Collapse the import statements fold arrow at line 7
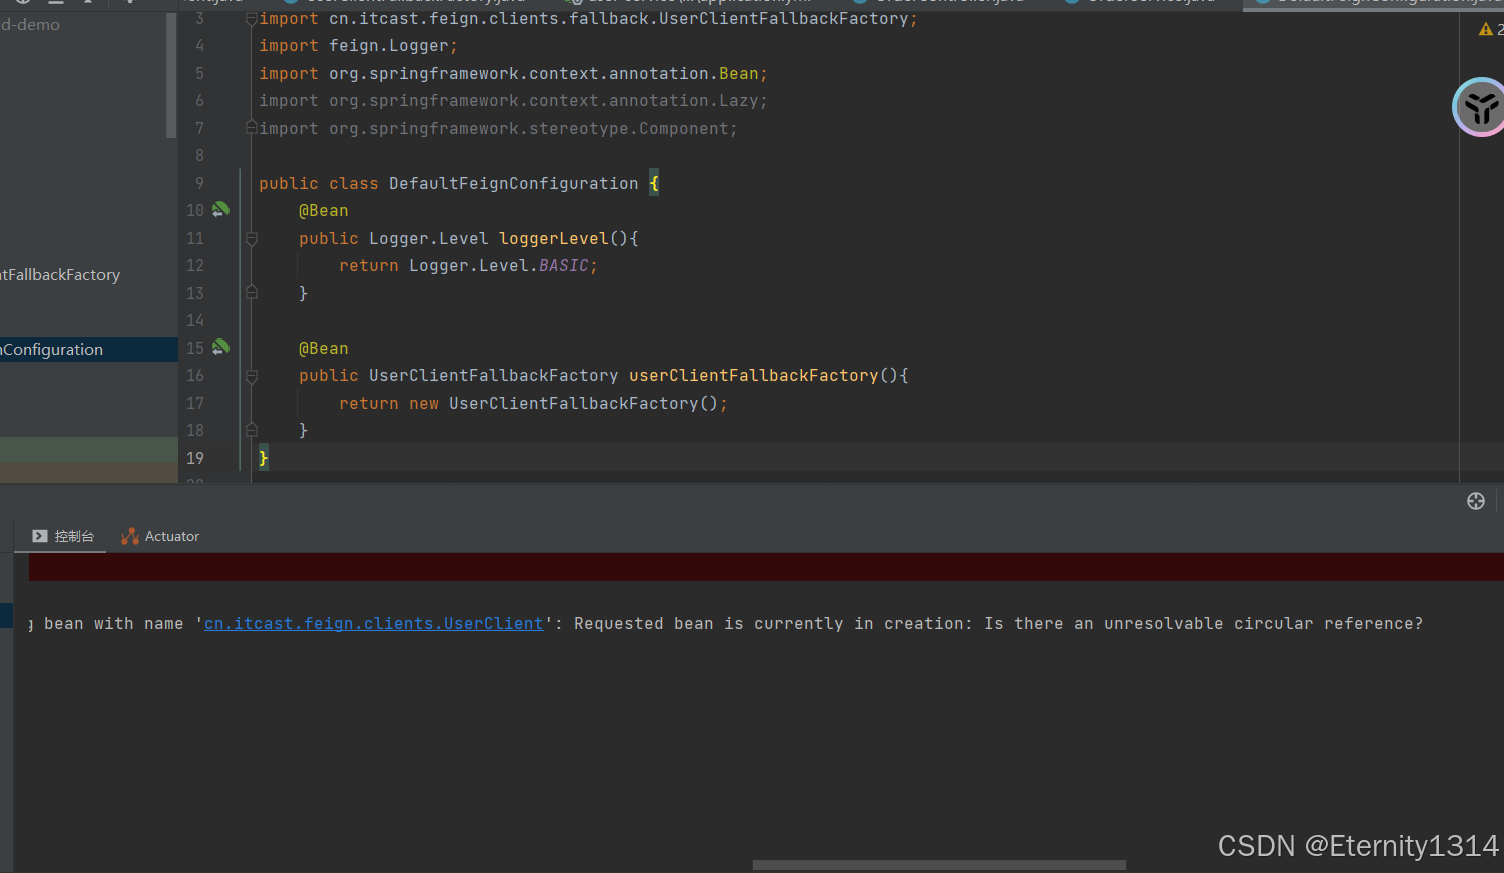The width and height of the screenshot is (1504, 873). point(251,127)
